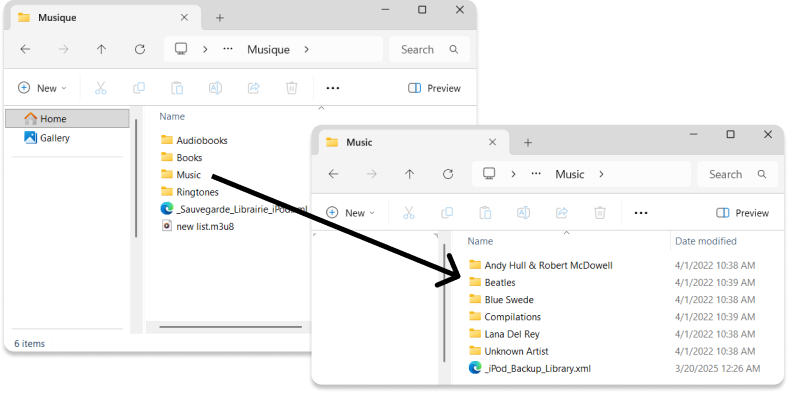Click Share icon in Musique toolbar
The height and width of the screenshot is (393, 788).
[x=254, y=88]
